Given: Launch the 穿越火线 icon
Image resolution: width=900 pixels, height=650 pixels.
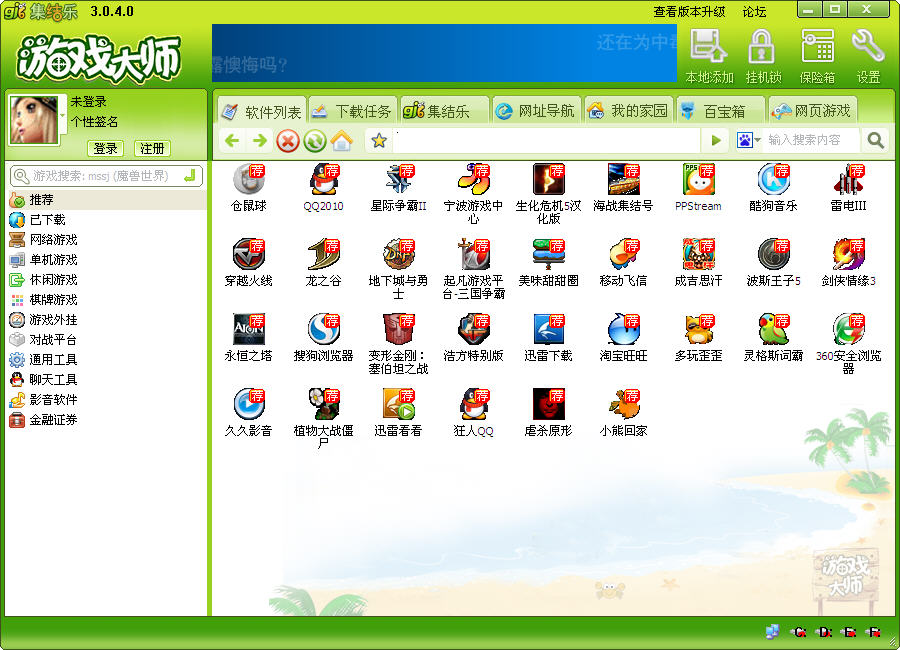Looking at the screenshot, I should pos(249,254).
